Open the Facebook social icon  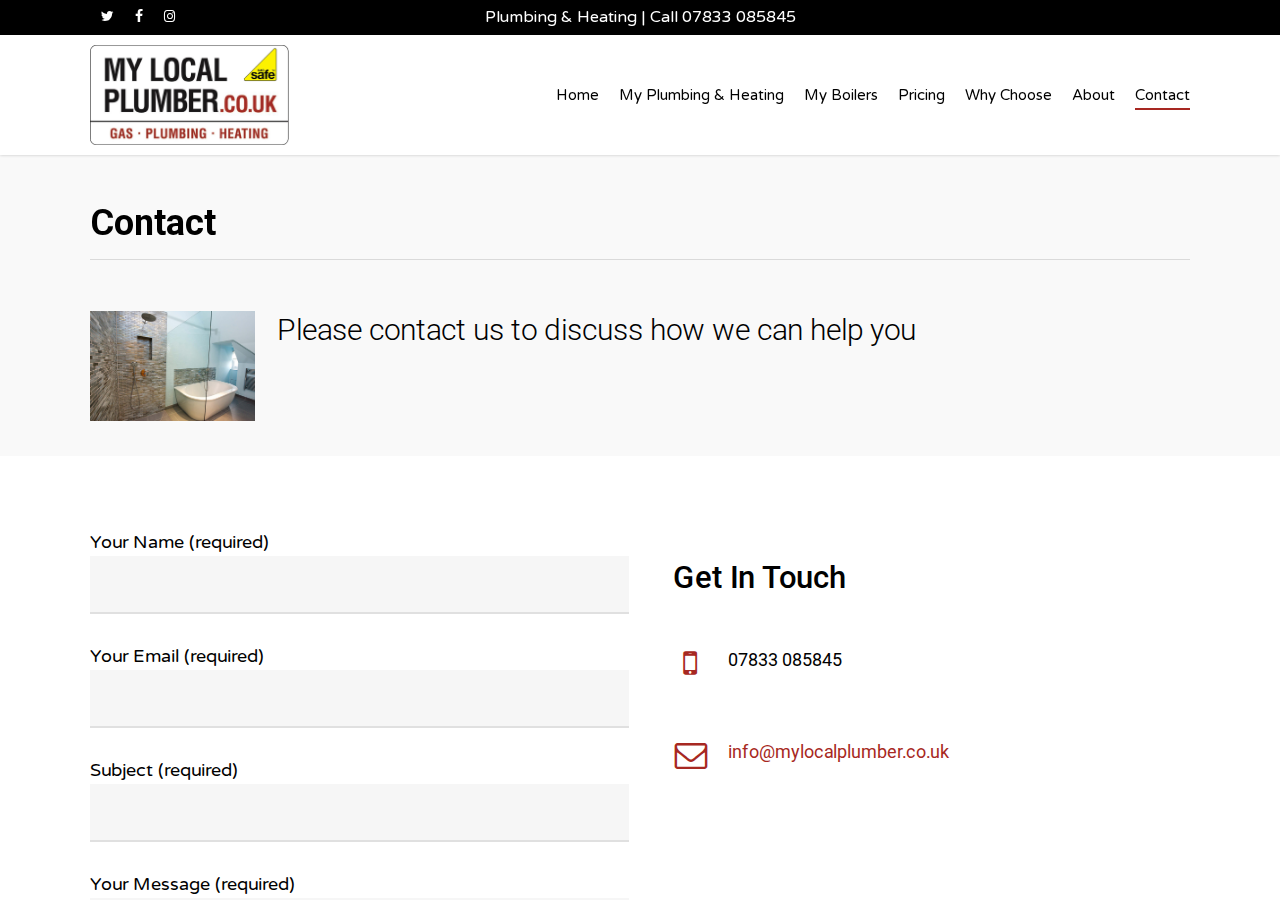[x=139, y=16]
